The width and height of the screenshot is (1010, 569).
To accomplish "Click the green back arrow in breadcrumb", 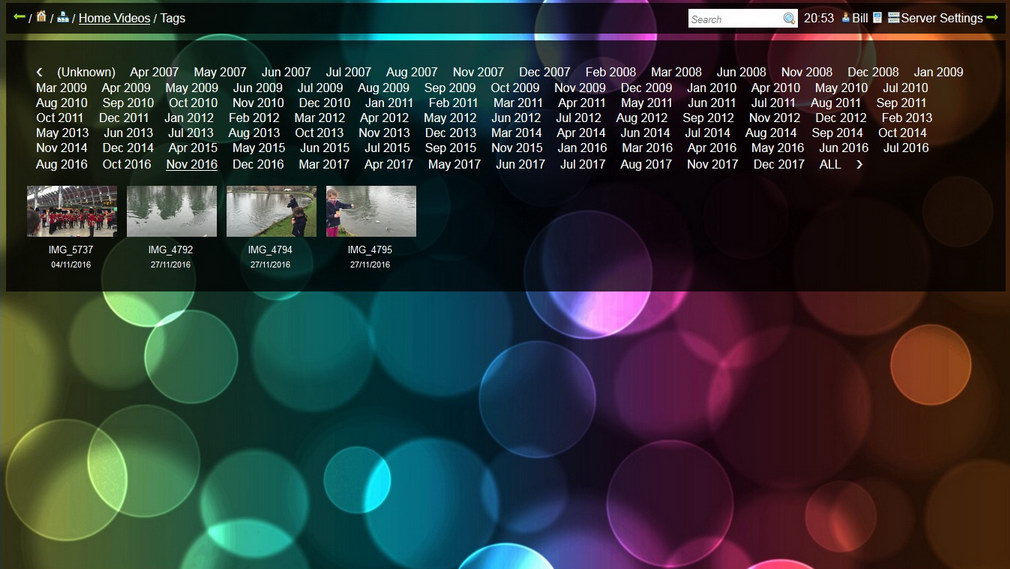I will 19,17.
